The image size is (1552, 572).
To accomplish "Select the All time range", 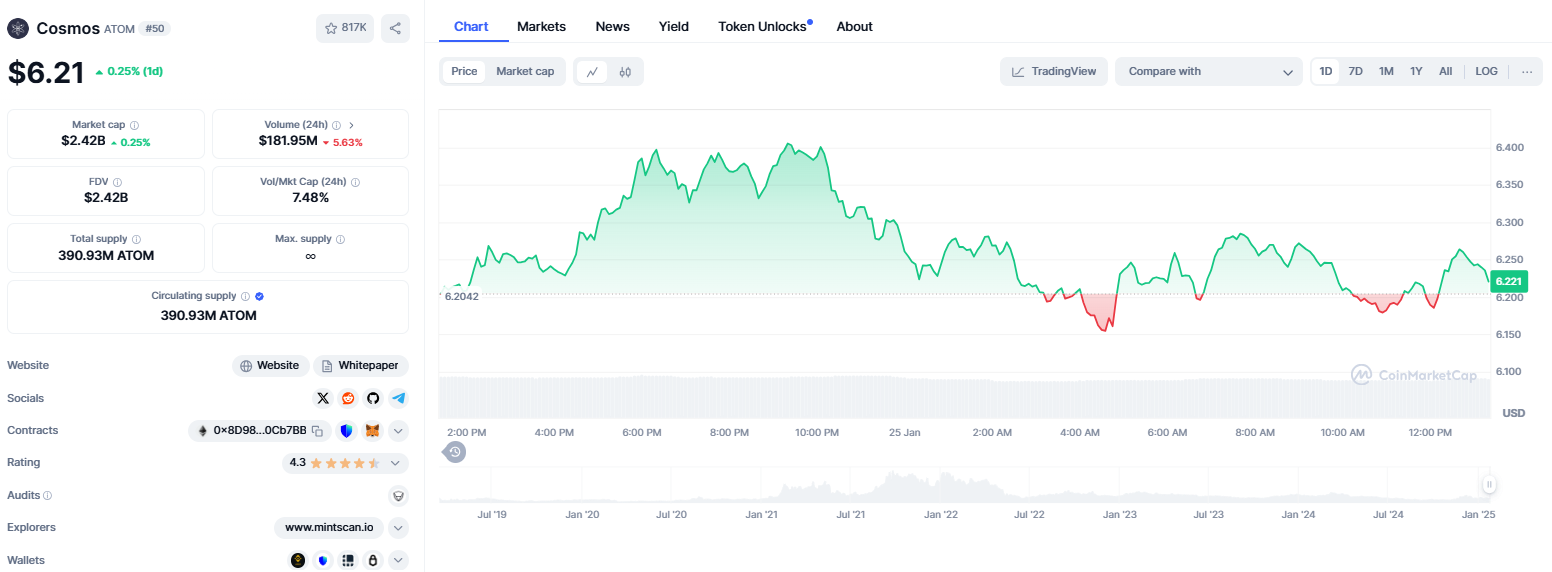I will tap(1446, 71).
